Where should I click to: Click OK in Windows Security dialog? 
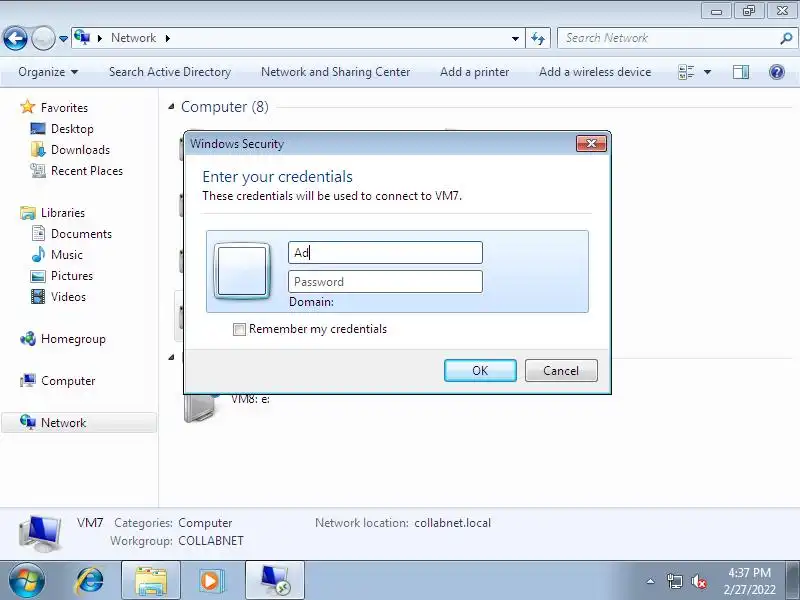tap(480, 370)
